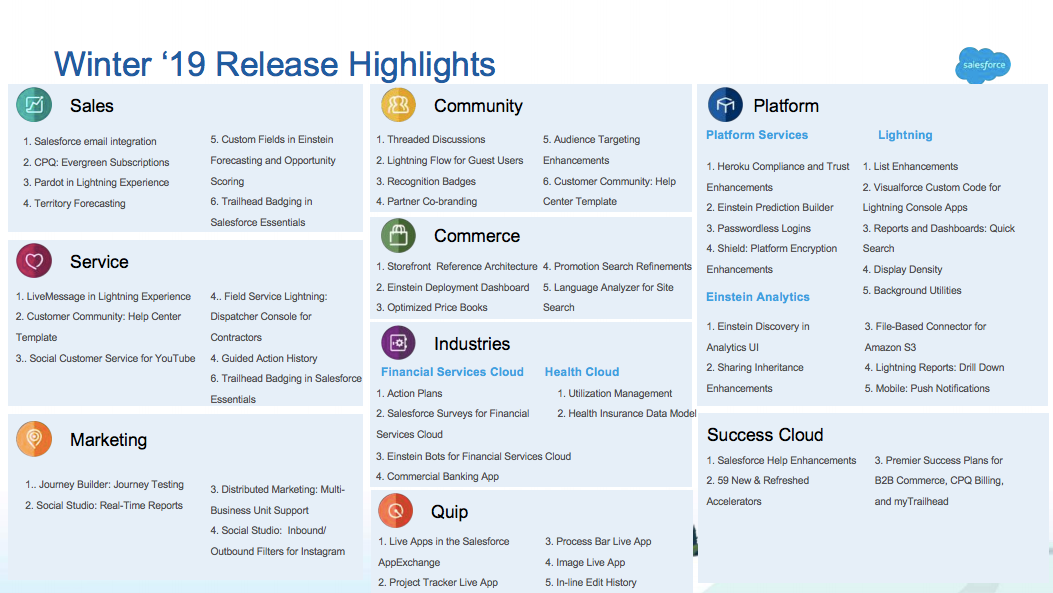
Task: Click 'Image Live App' item
Action: tap(585, 563)
